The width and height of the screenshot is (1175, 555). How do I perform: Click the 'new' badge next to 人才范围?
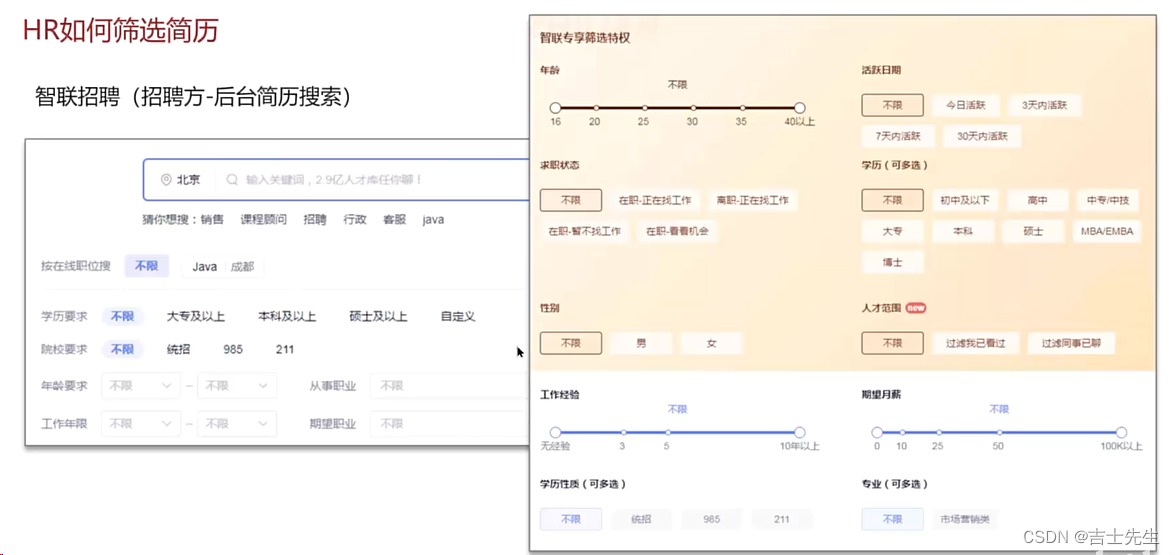916,308
